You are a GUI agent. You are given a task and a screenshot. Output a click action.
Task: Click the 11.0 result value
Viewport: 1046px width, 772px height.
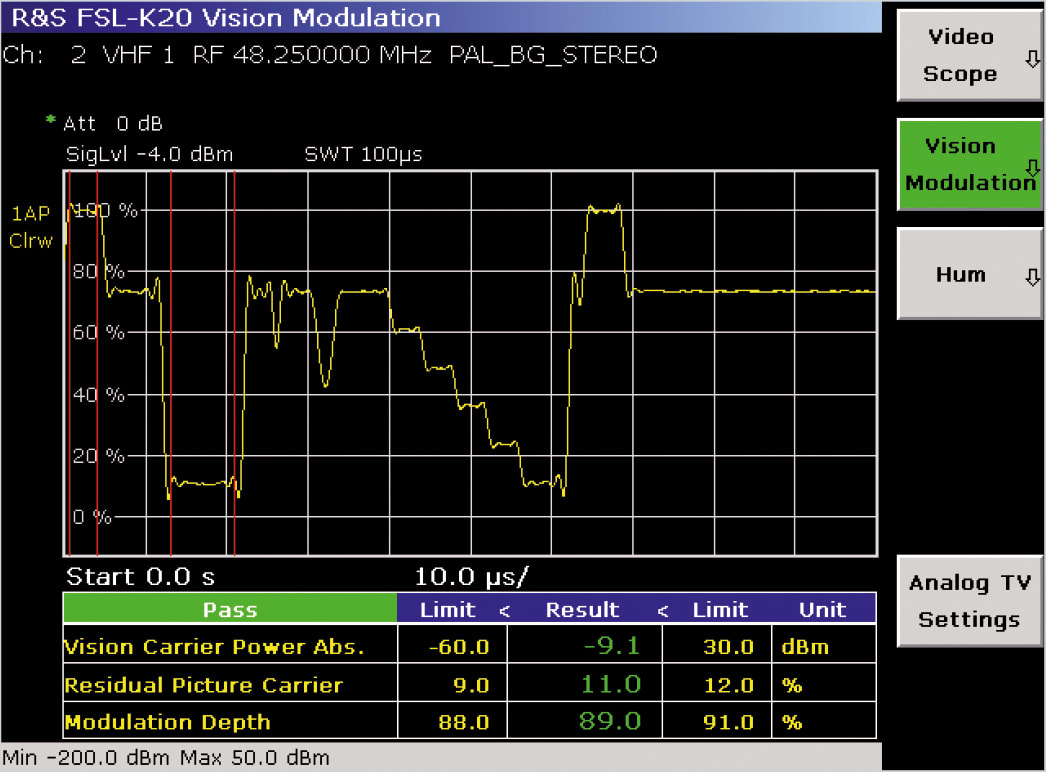pos(610,685)
